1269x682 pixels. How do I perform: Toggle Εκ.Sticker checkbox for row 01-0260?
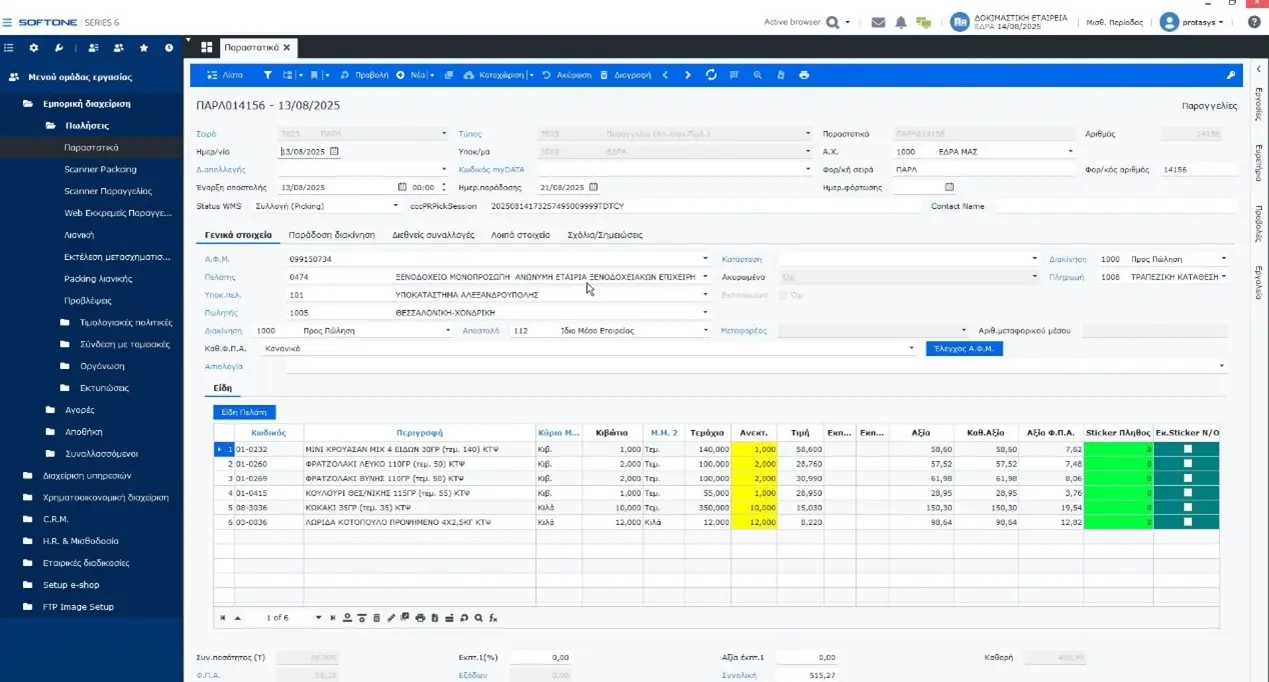1187,464
